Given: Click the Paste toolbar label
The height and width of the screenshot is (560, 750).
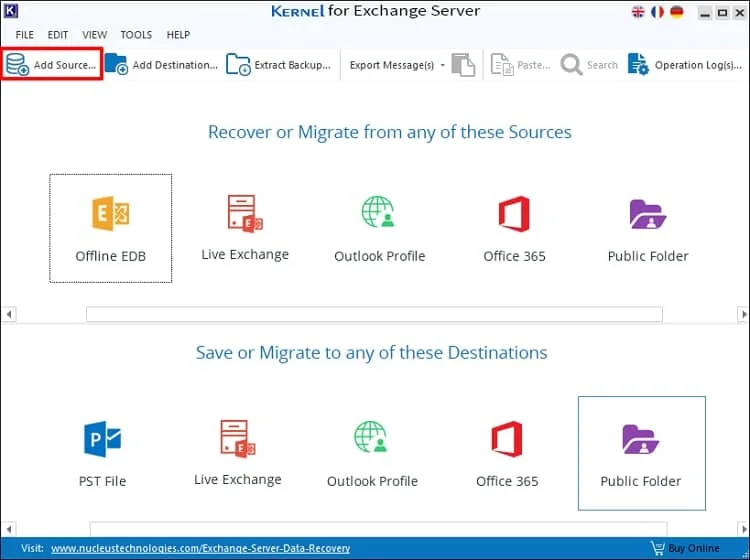Looking at the screenshot, I should pos(534,65).
